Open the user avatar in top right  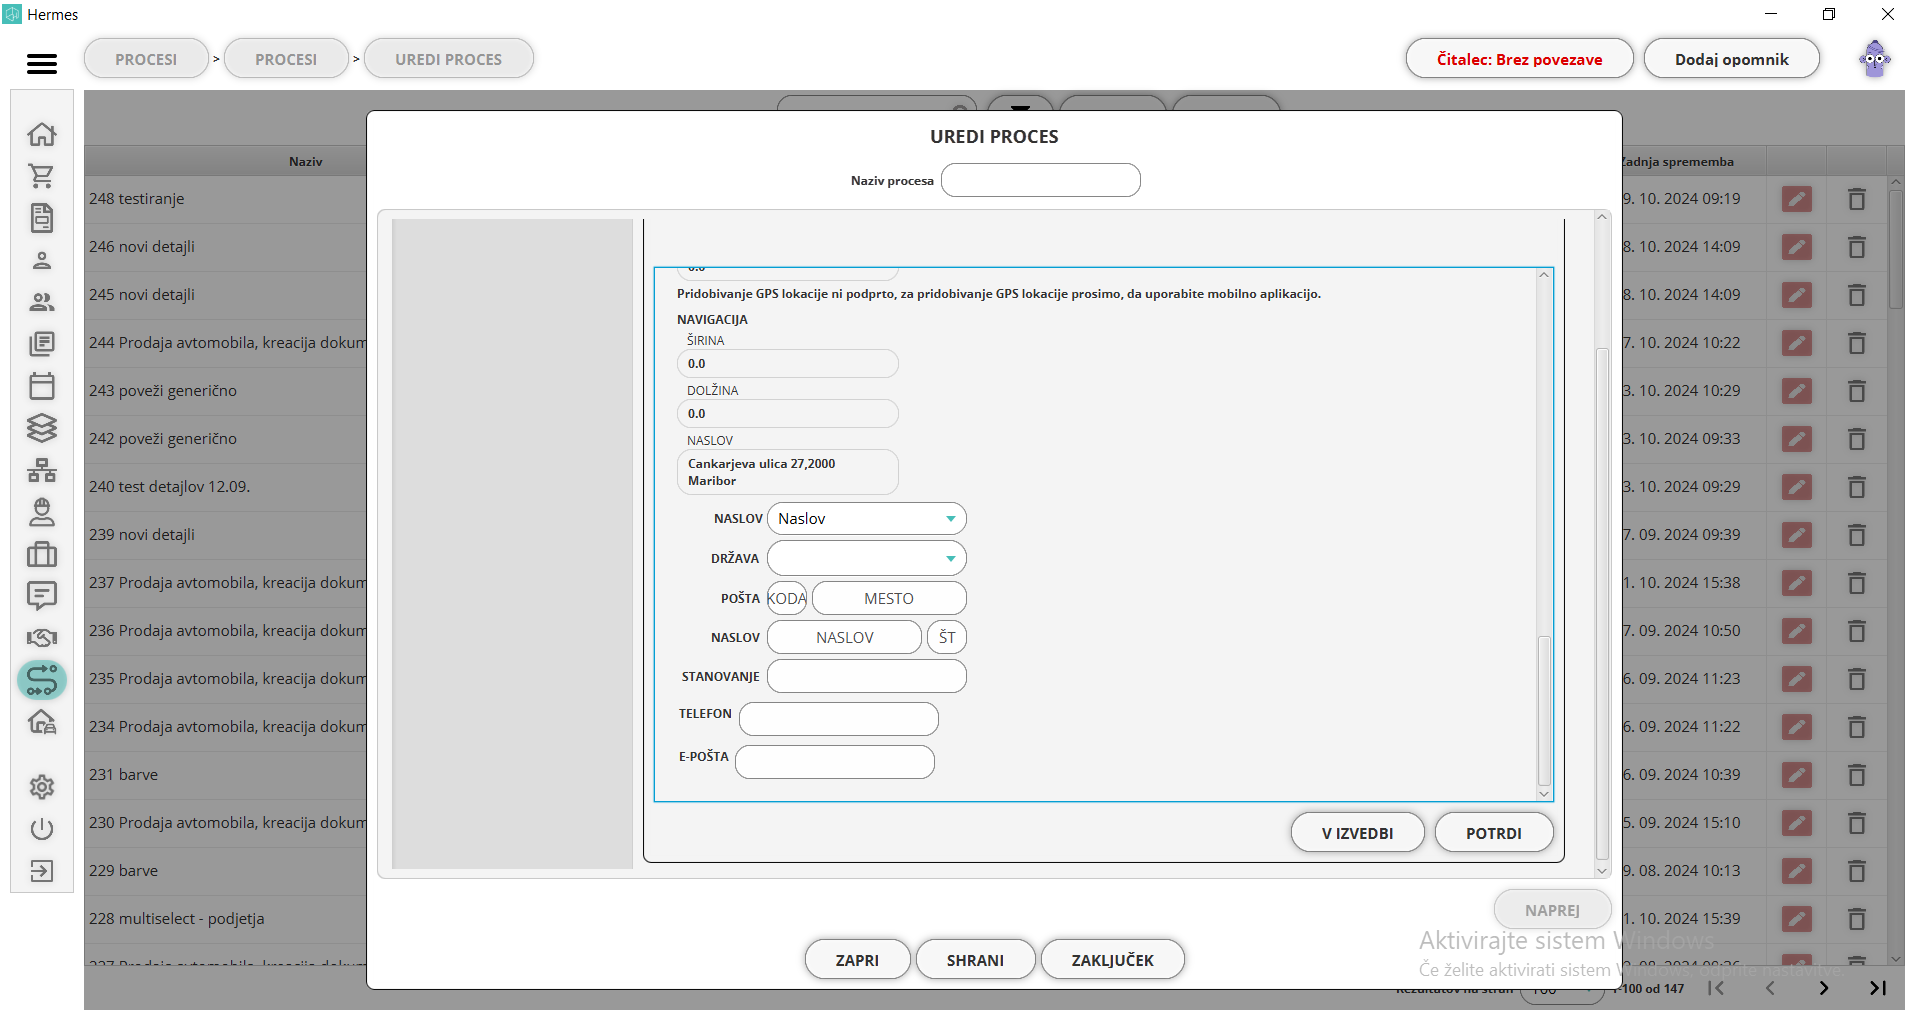1875,59
